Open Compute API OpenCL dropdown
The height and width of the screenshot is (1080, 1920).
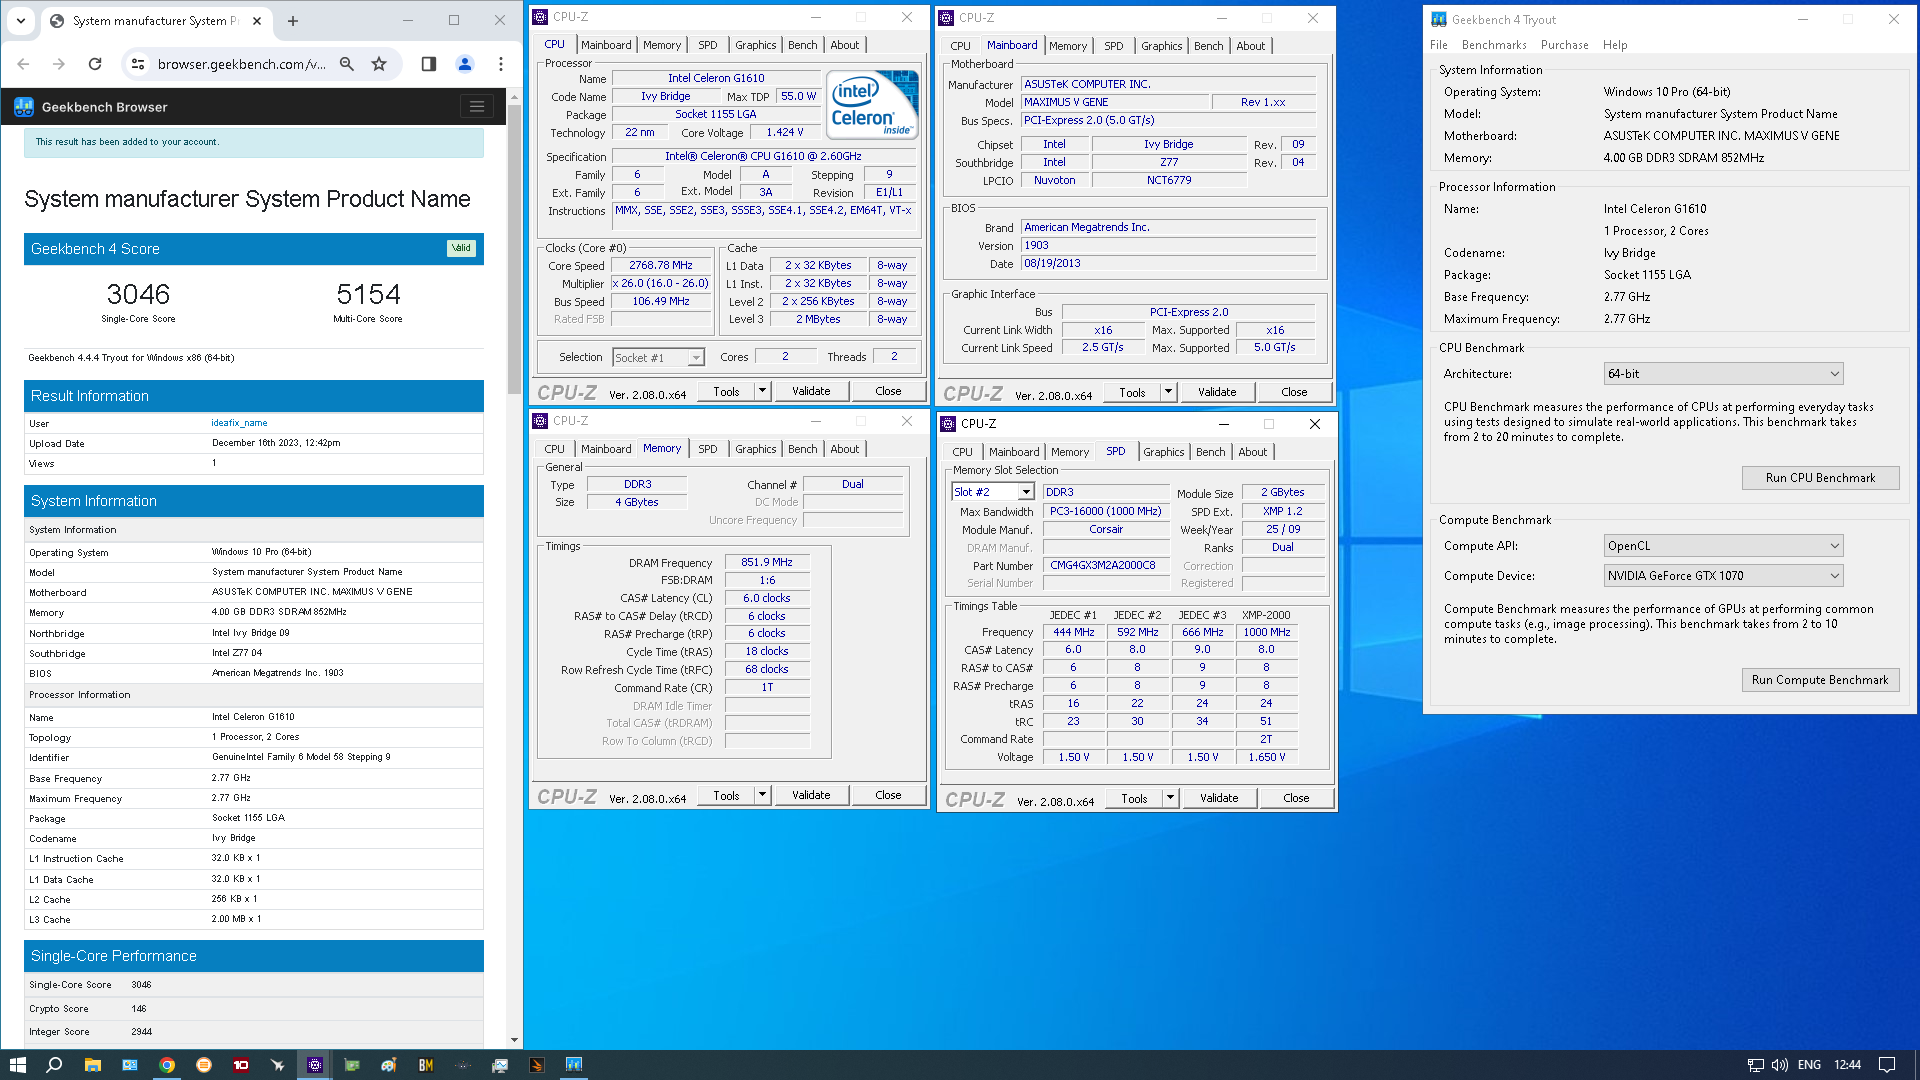(1723, 546)
